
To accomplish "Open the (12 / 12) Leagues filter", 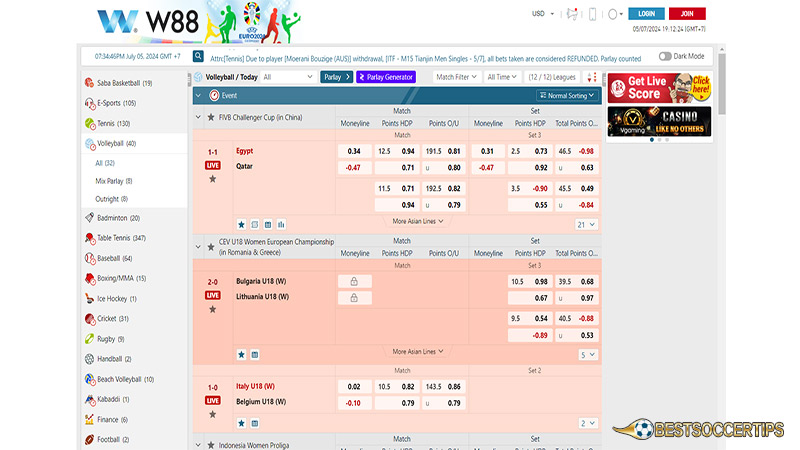I will pyautogui.click(x=552, y=77).
